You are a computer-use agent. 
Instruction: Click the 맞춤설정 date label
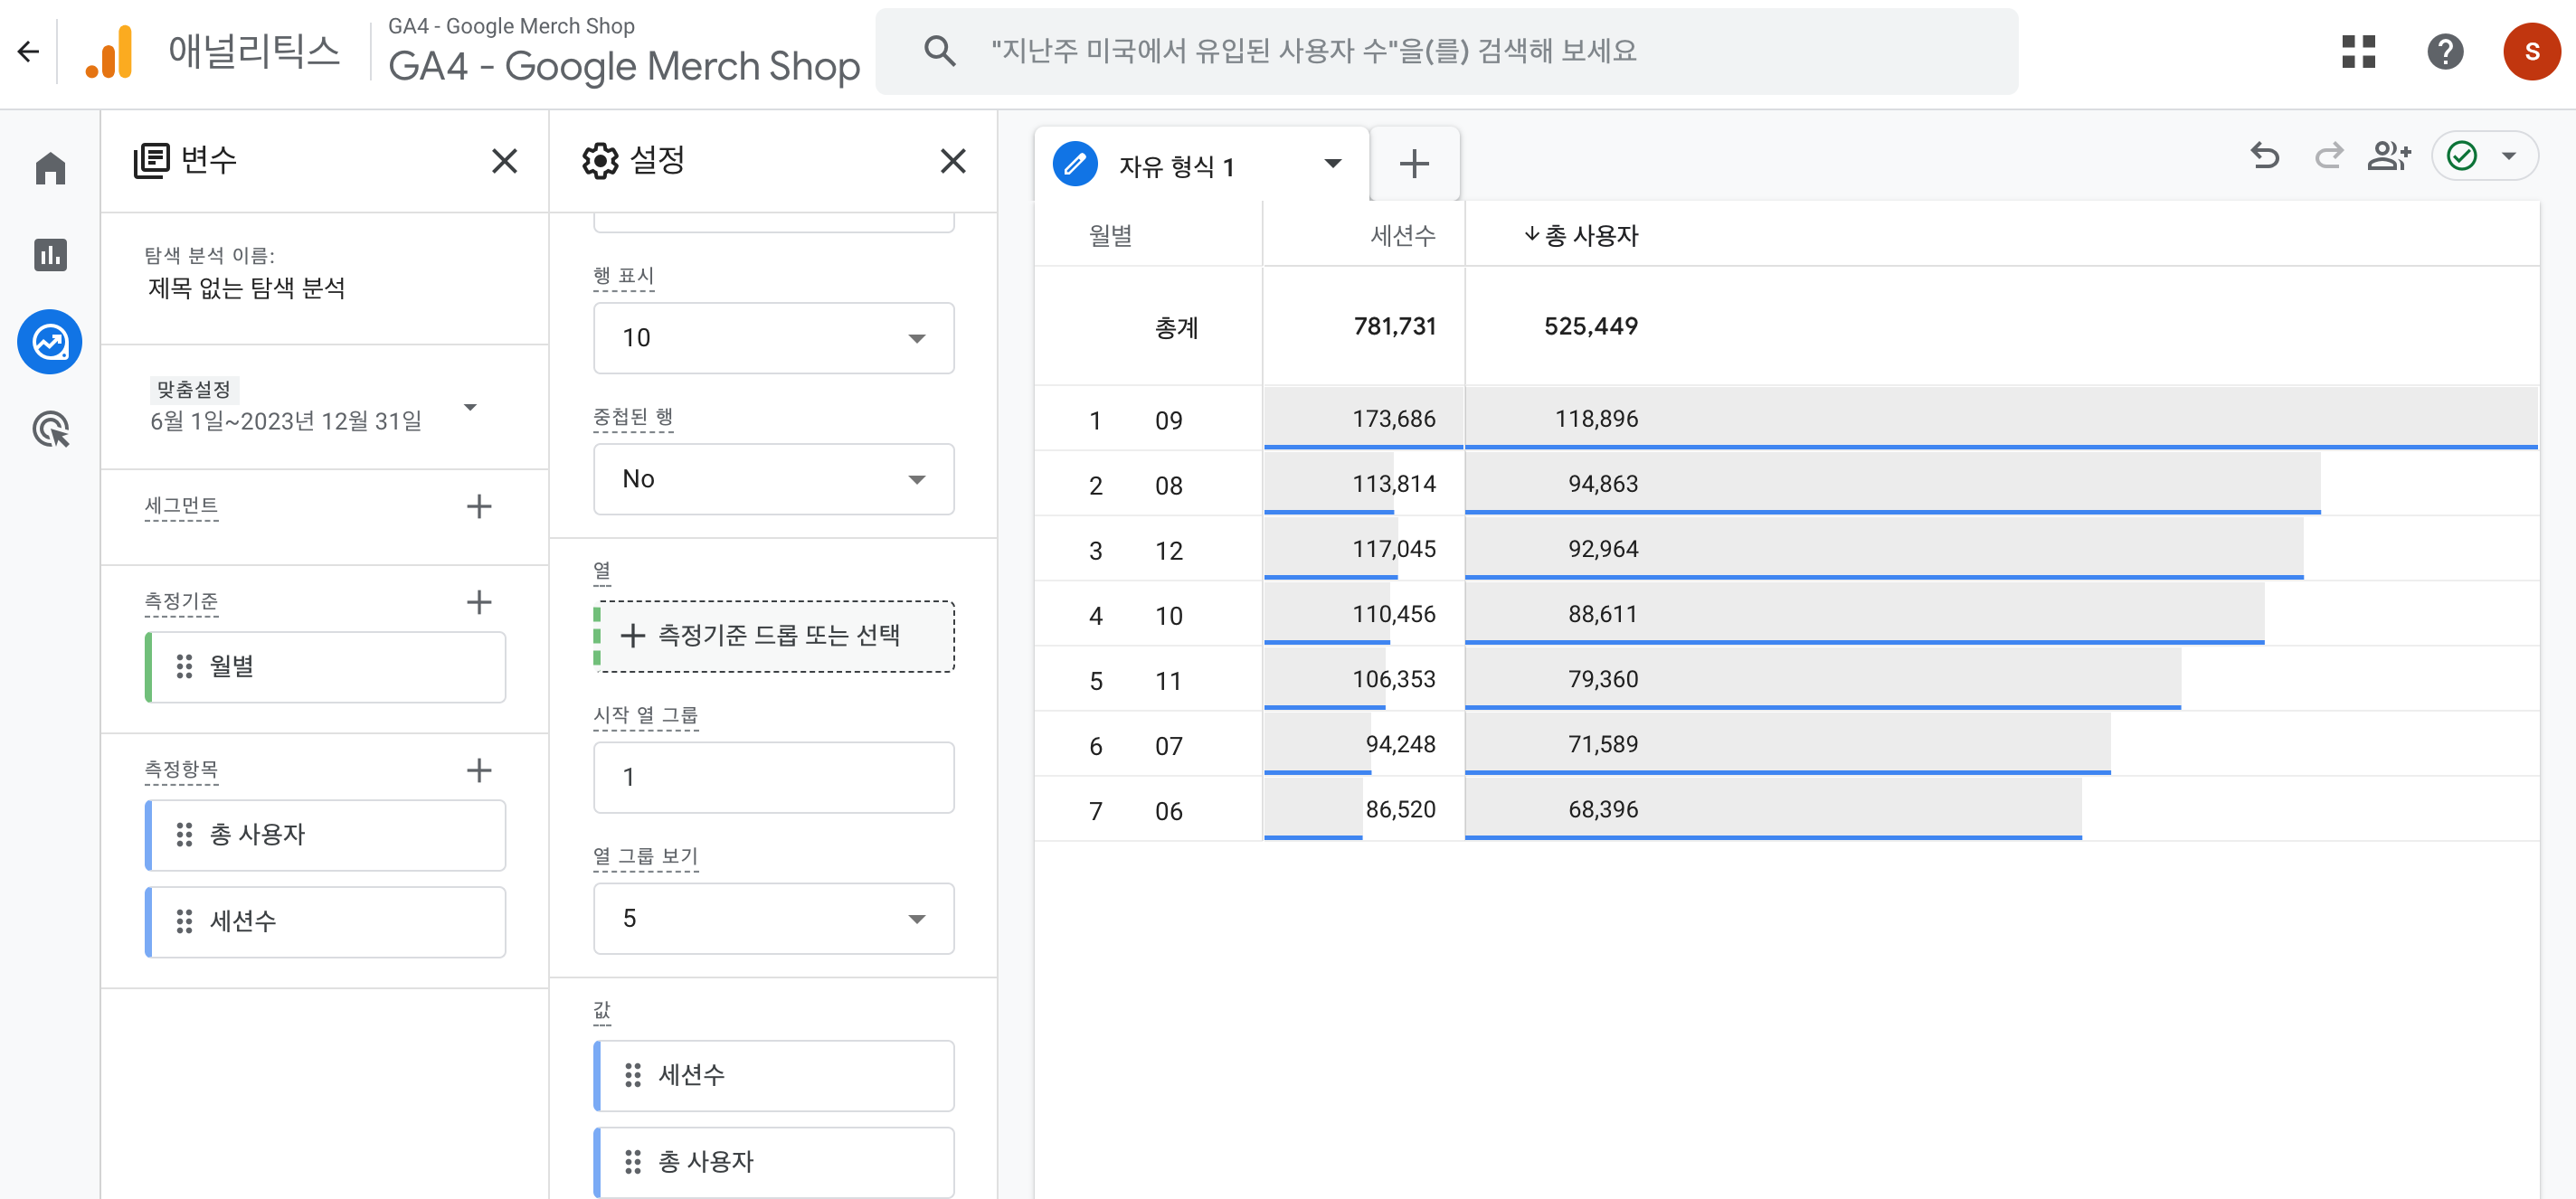pos(194,389)
